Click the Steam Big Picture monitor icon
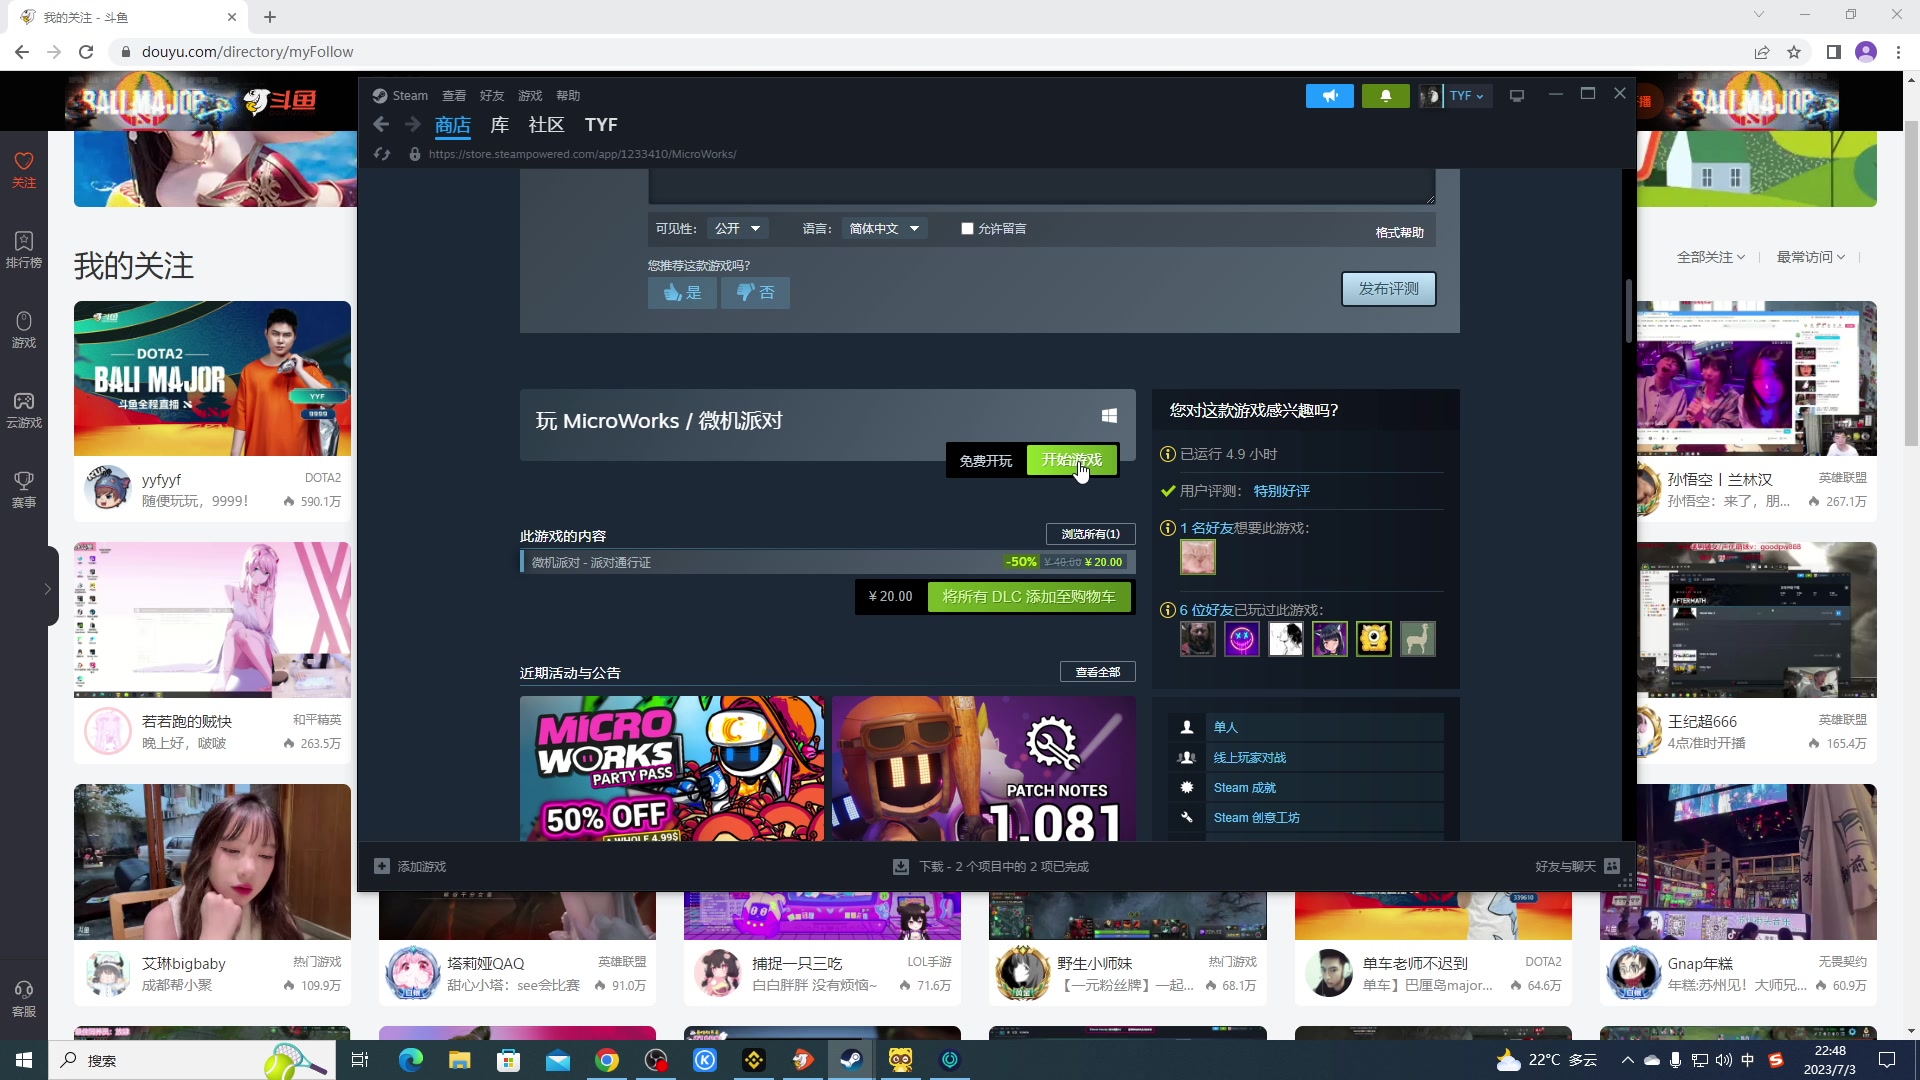Image resolution: width=1920 pixels, height=1080 pixels. [1517, 96]
